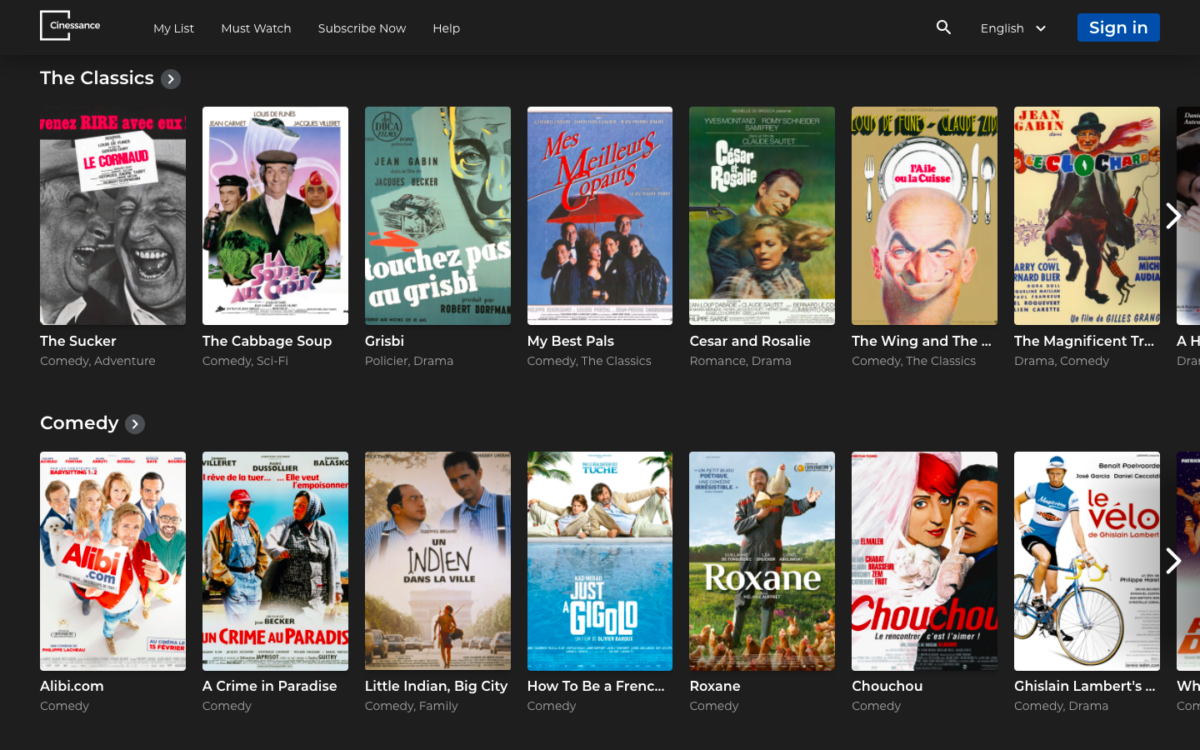Open The Sucker poster
Image resolution: width=1200 pixels, height=750 pixels.
[113, 216]
